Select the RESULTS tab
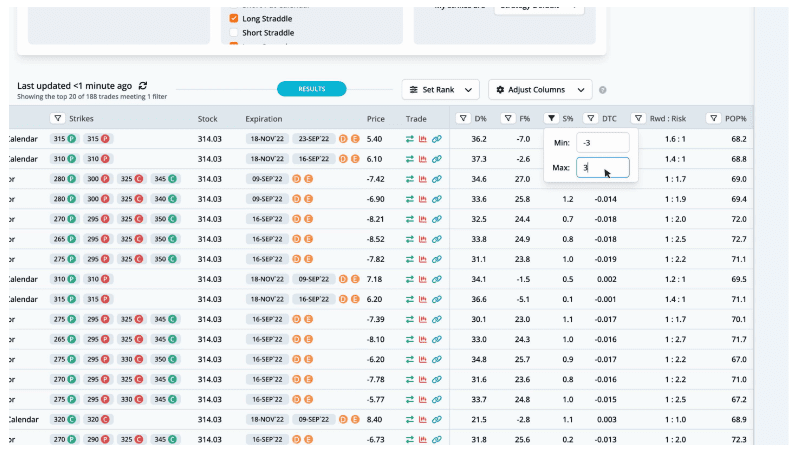 click(311, 89)
